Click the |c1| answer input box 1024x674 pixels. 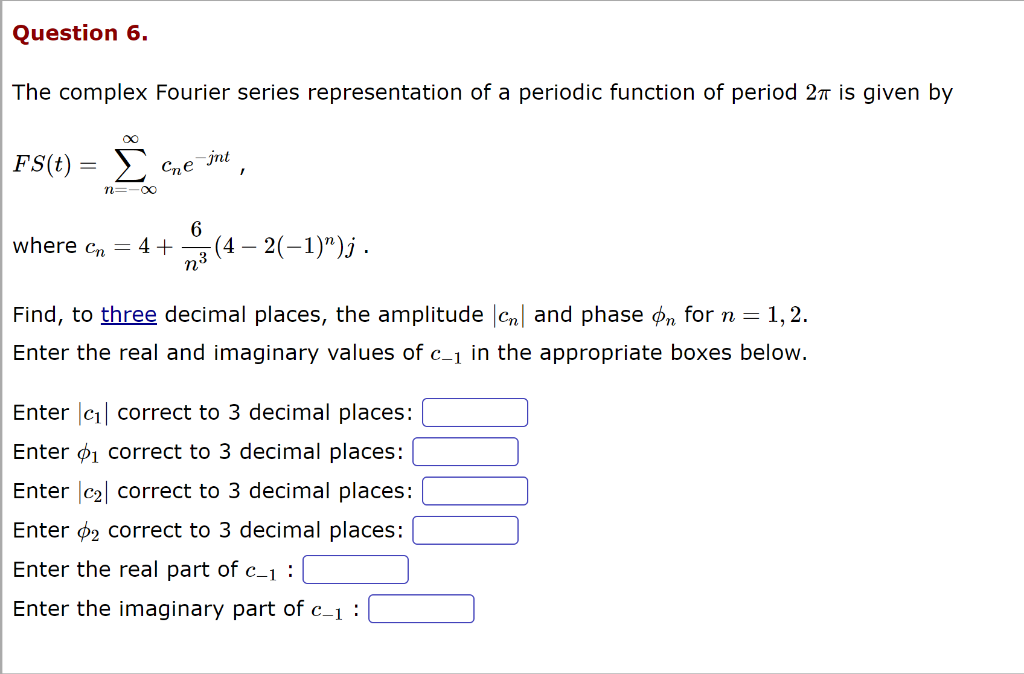pos(475,412)
